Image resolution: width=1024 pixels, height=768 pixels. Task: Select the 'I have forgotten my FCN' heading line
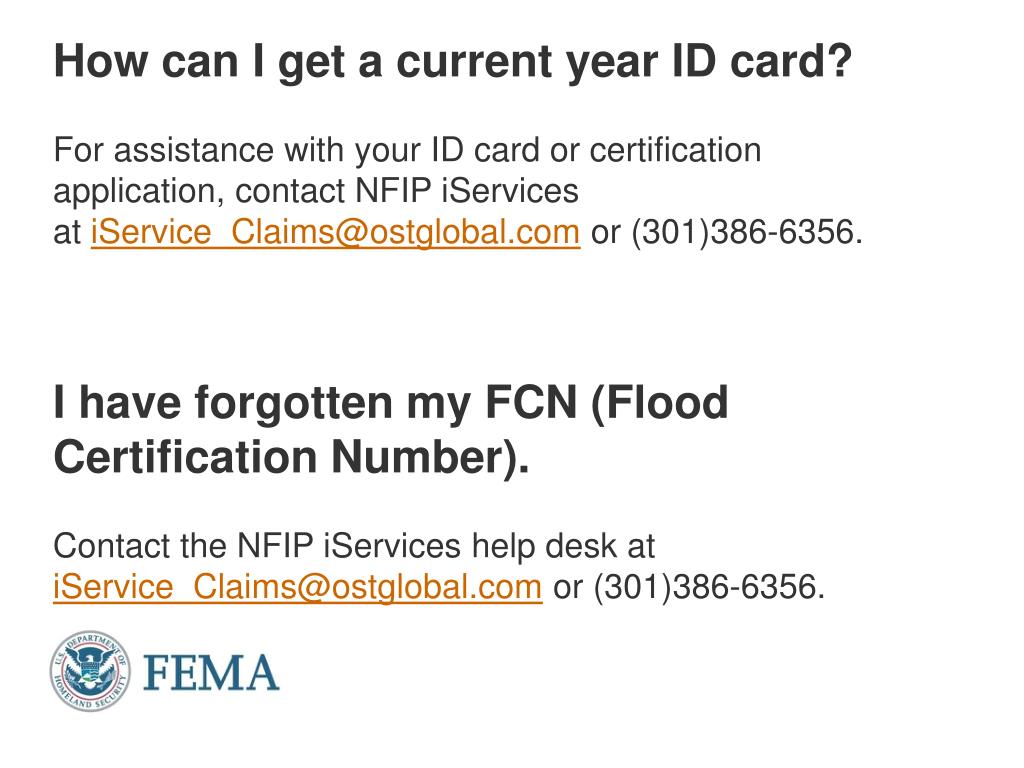[391, 402]
